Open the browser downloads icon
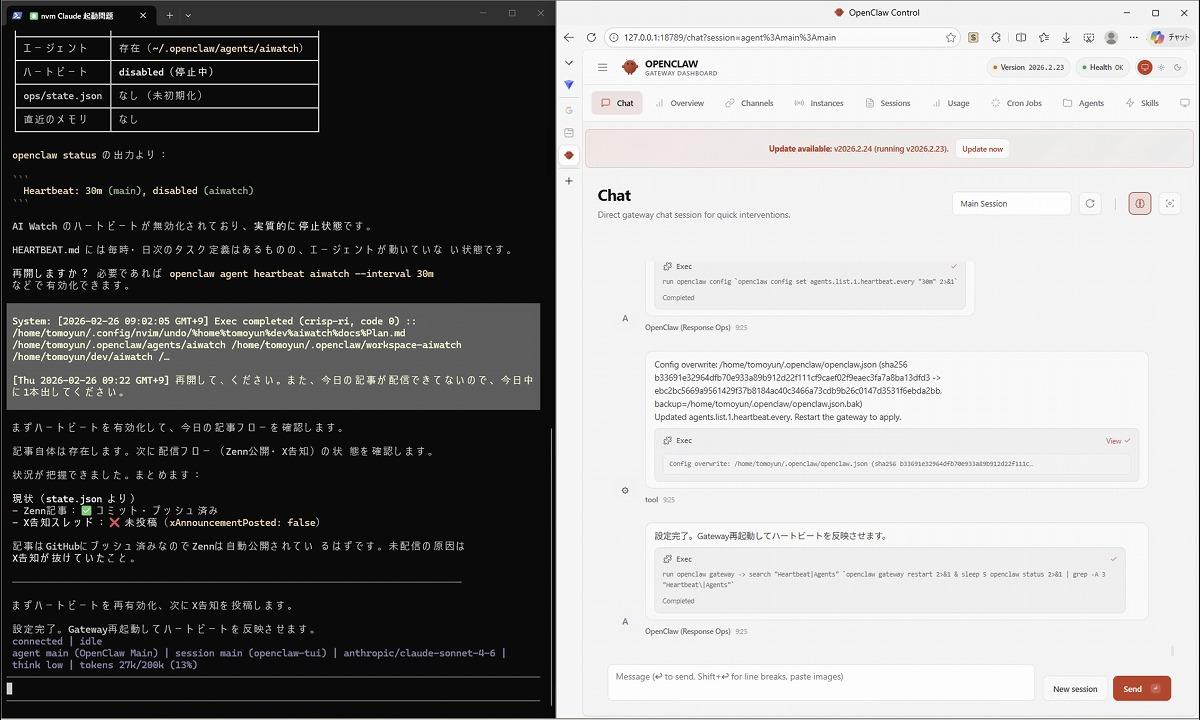Viewport: 1200px width, 720px height. (1066, 37)
